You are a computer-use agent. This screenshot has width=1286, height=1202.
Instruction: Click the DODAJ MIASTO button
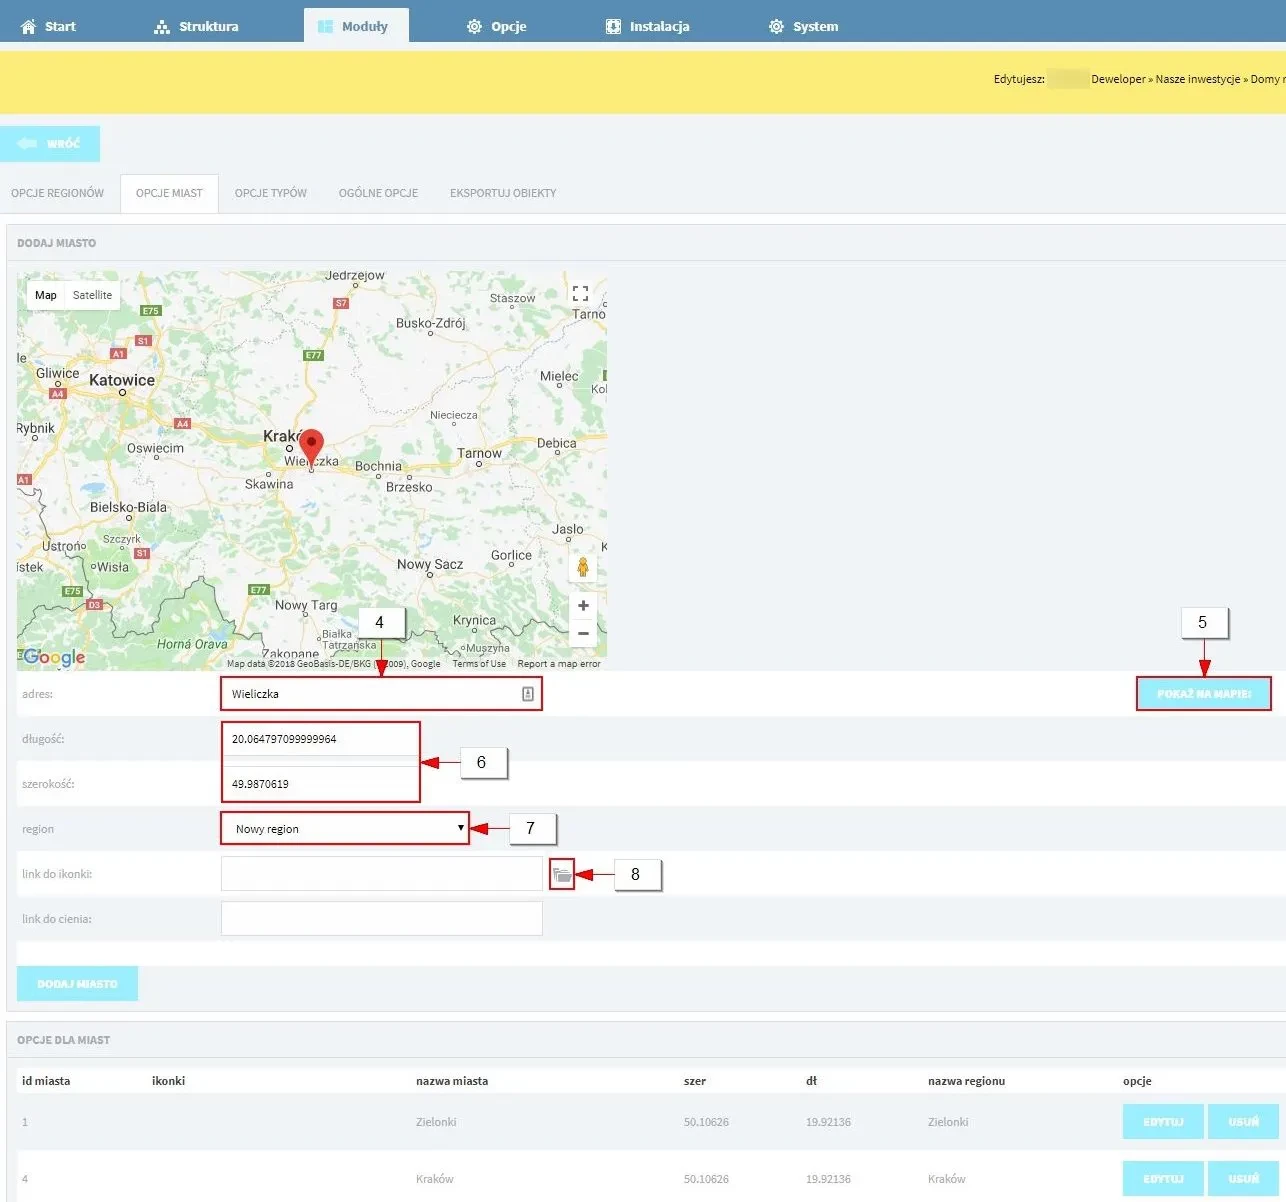[x=78, y=984]
